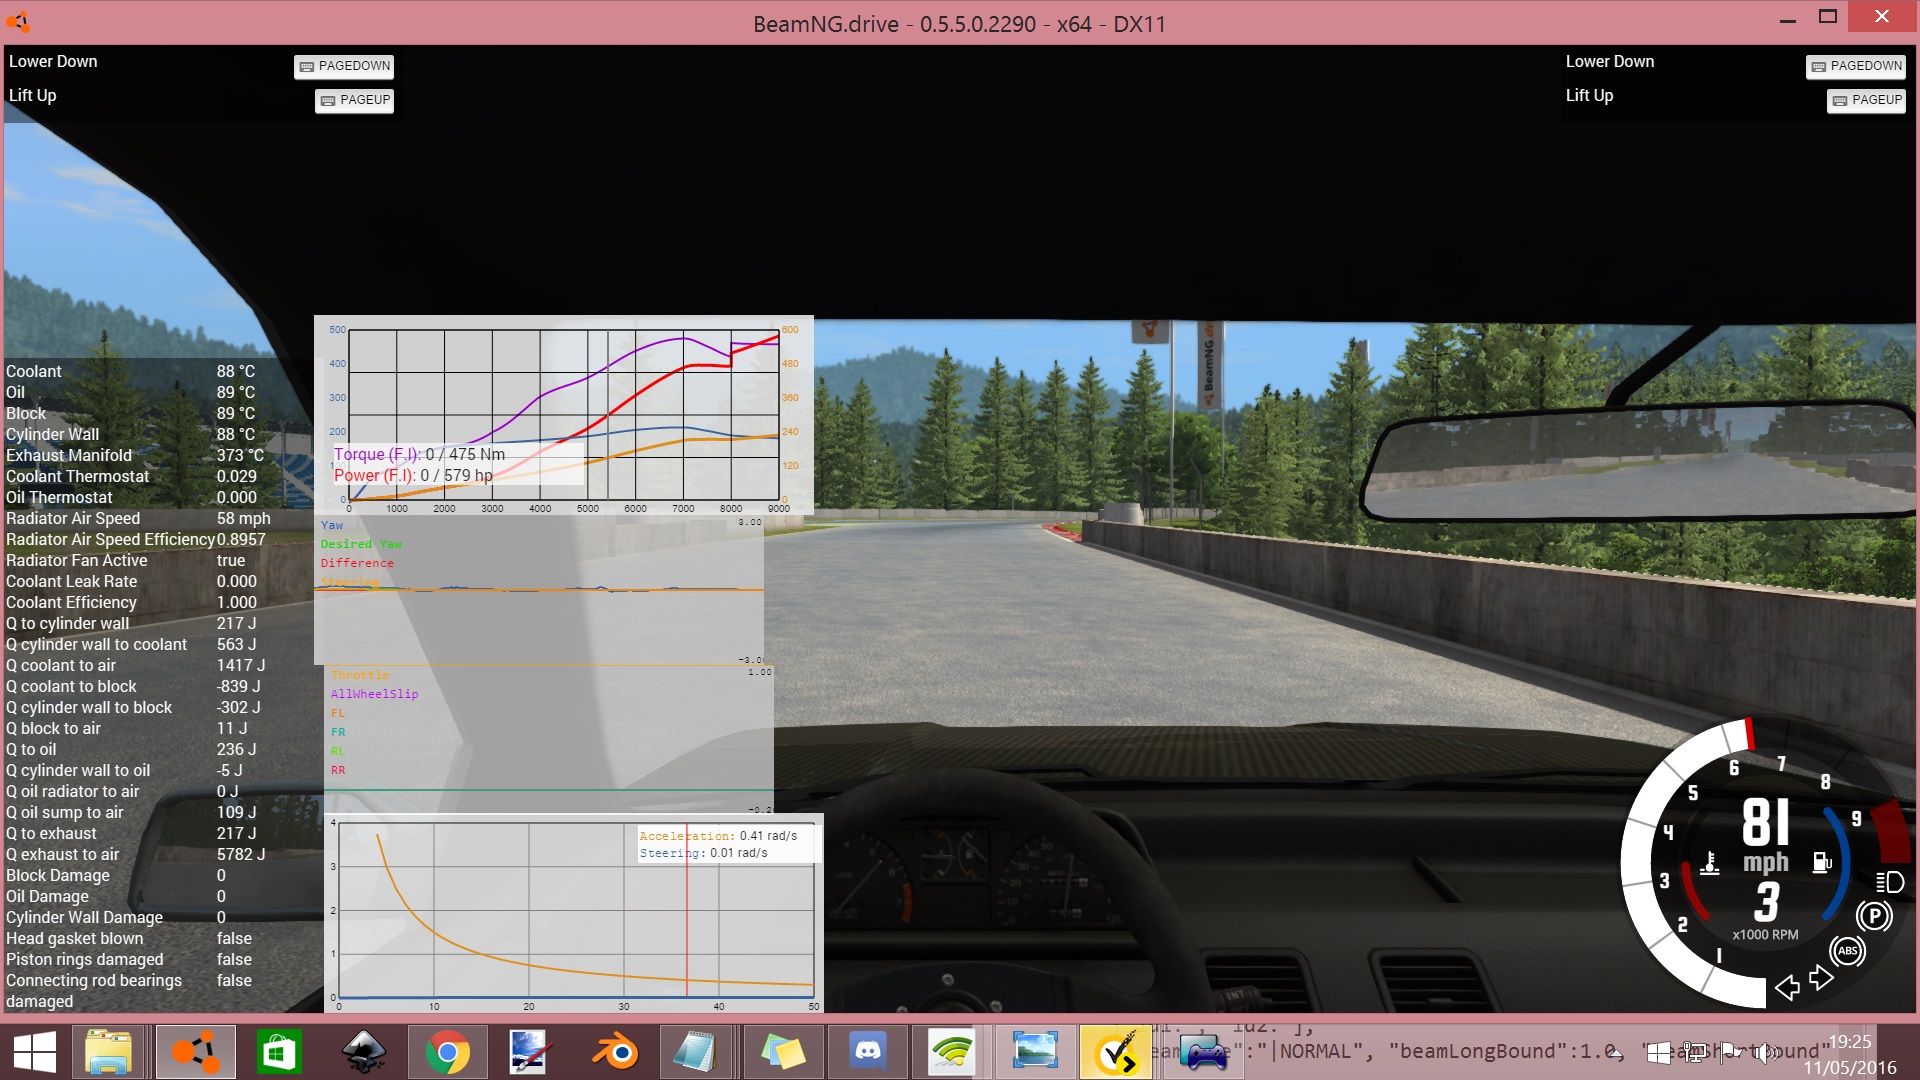Click the Radiator Air Speed 58 mph row

(x=138, y=519)
